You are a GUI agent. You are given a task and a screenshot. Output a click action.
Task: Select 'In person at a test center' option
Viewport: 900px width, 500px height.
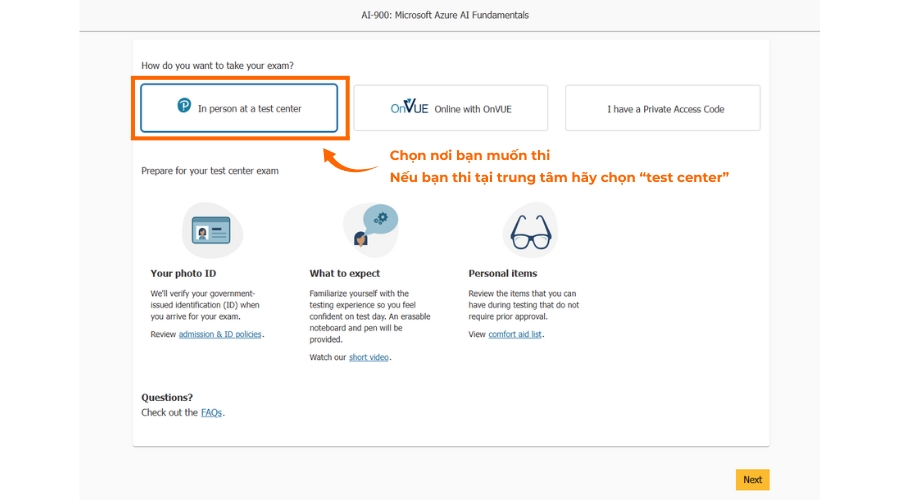click(x=239, y=108)
